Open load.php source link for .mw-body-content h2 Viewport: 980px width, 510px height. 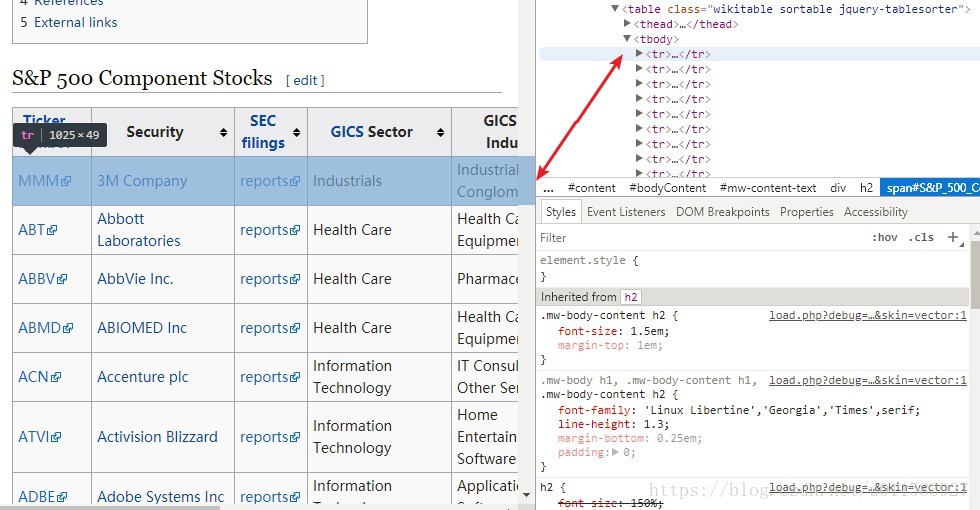868,316
